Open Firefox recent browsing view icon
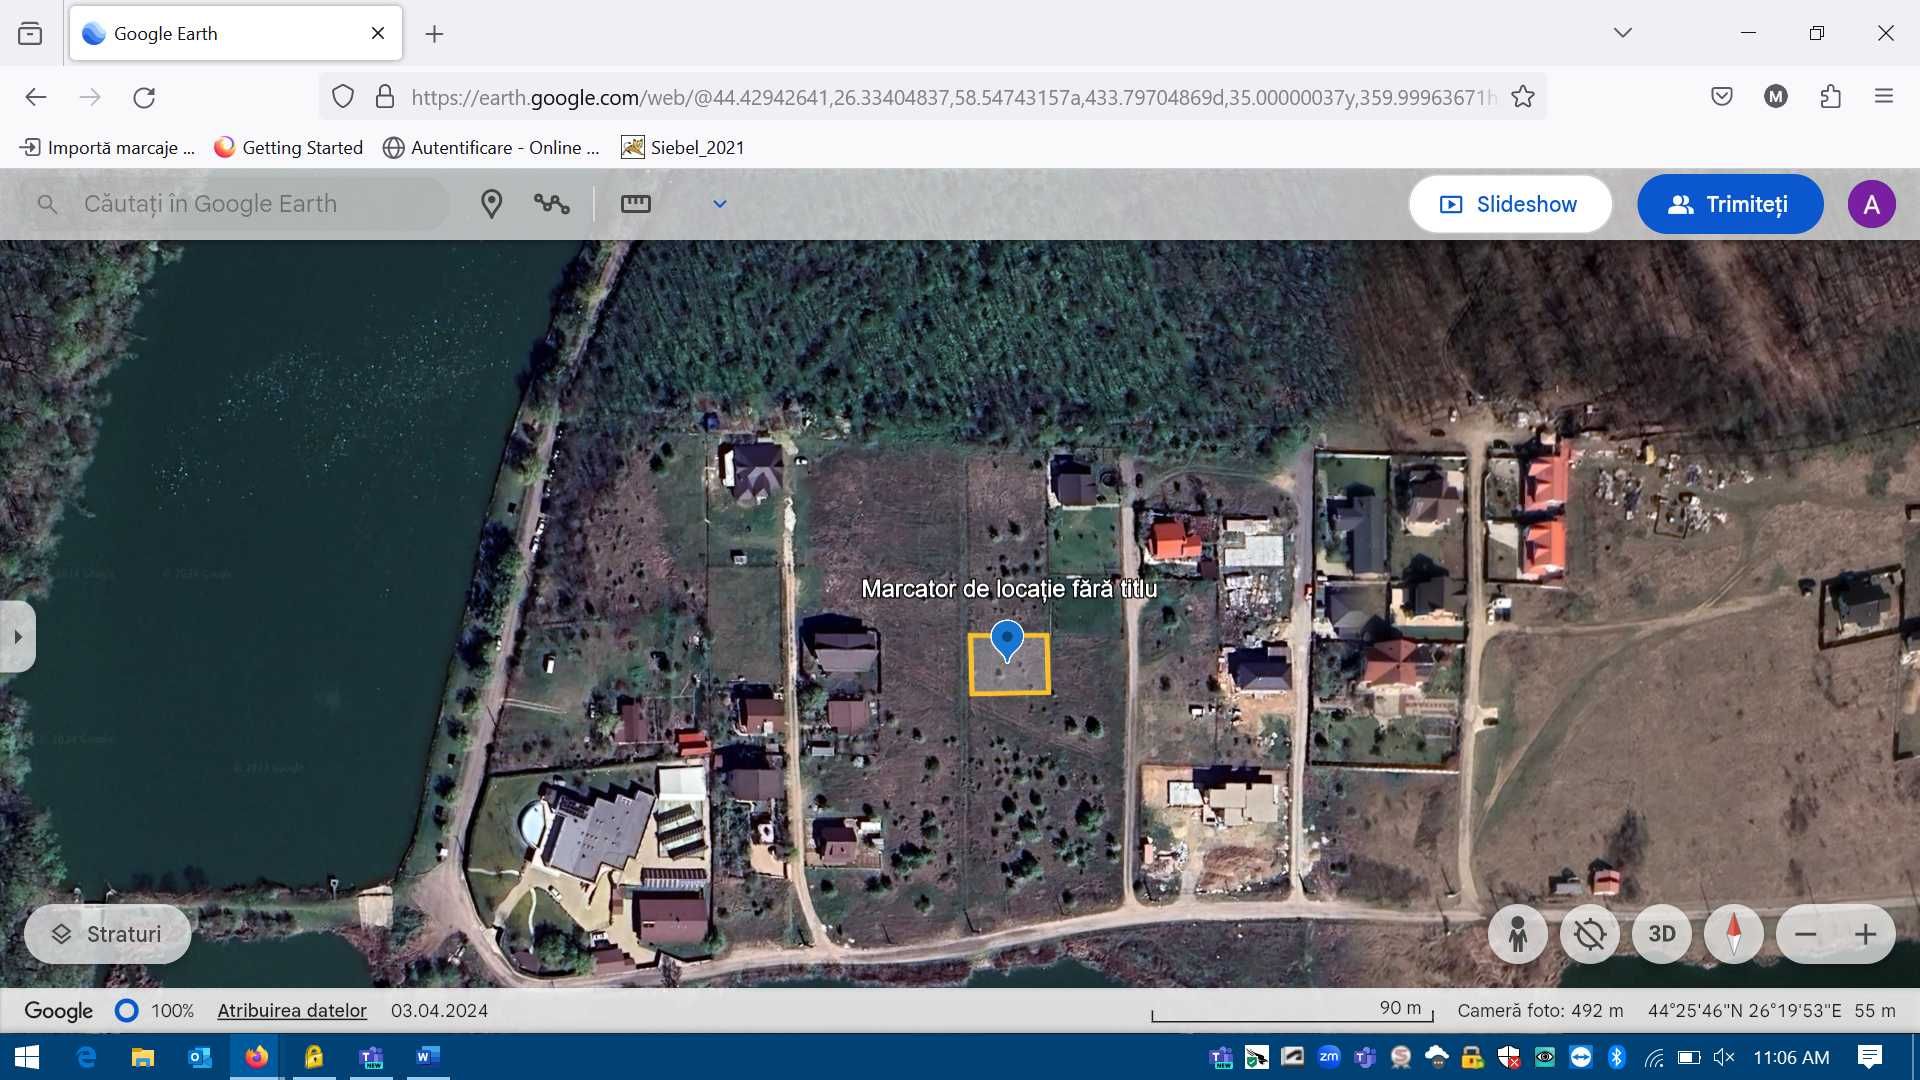1920x1080 pixels. [x=30, y=33]
